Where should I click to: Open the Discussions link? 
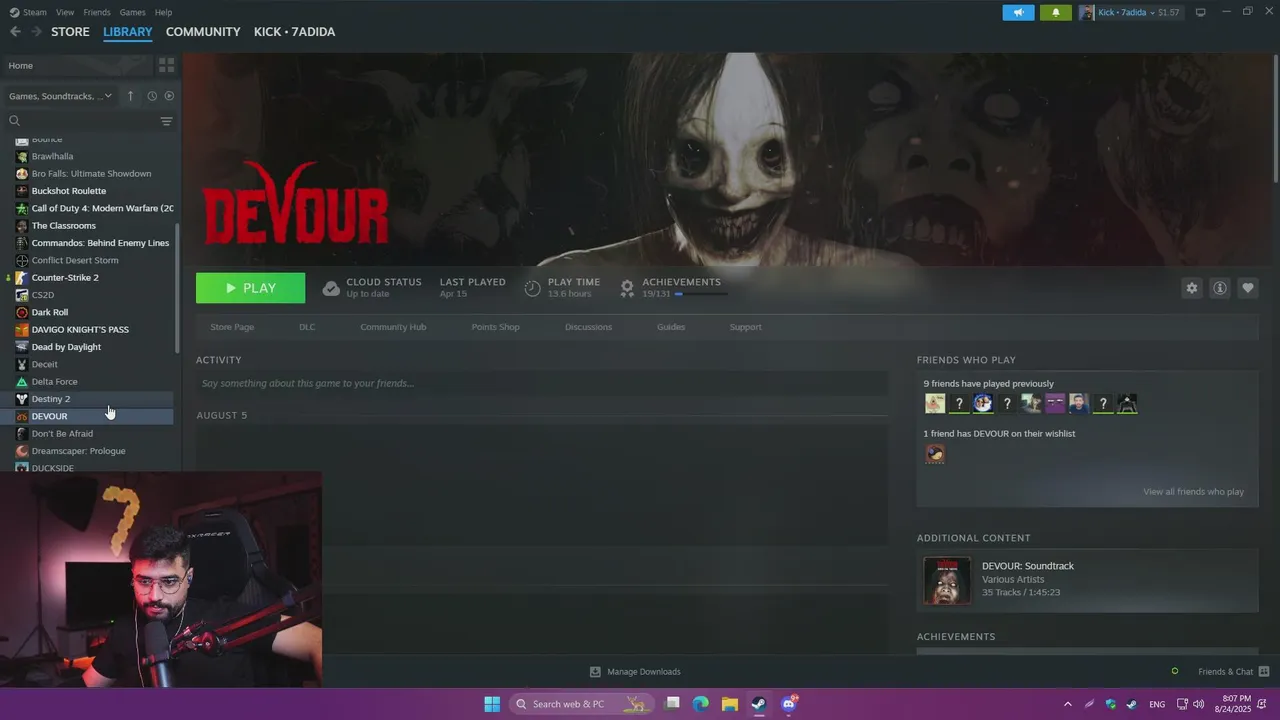click(588, 327)
